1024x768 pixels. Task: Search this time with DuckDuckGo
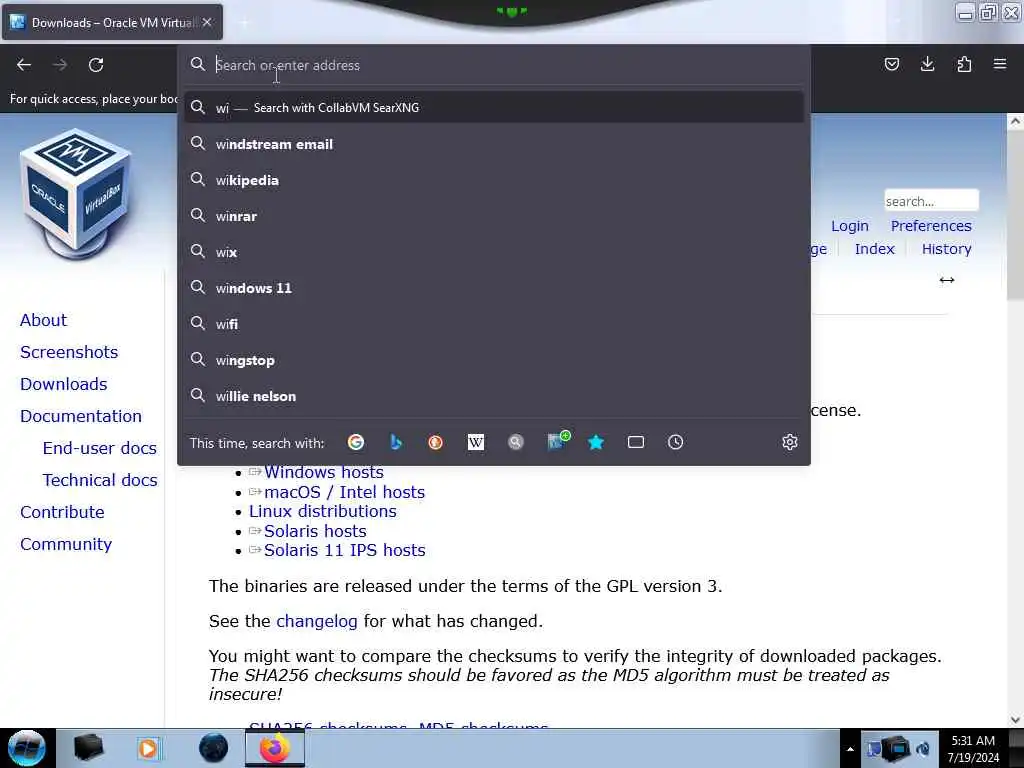pos(436,442)
